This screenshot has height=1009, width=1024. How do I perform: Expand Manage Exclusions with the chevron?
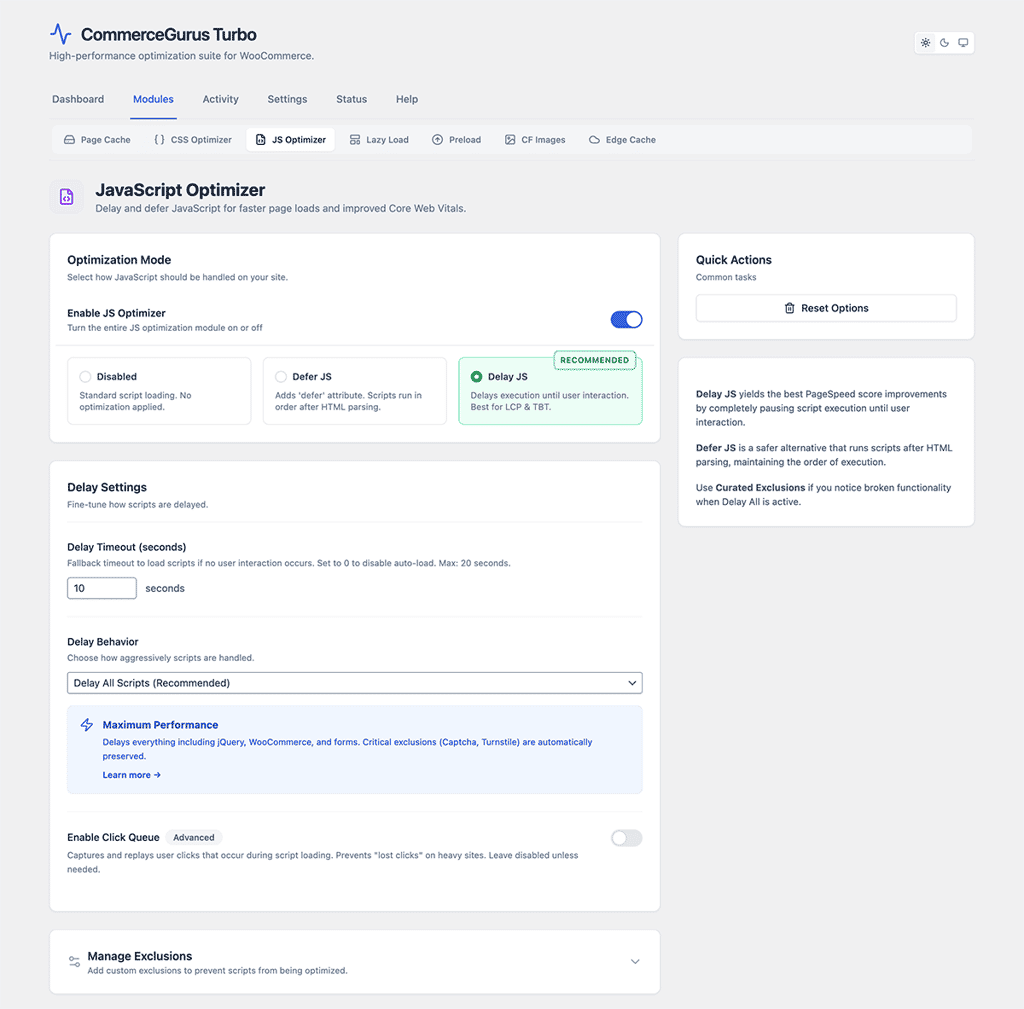coord(635,962)
